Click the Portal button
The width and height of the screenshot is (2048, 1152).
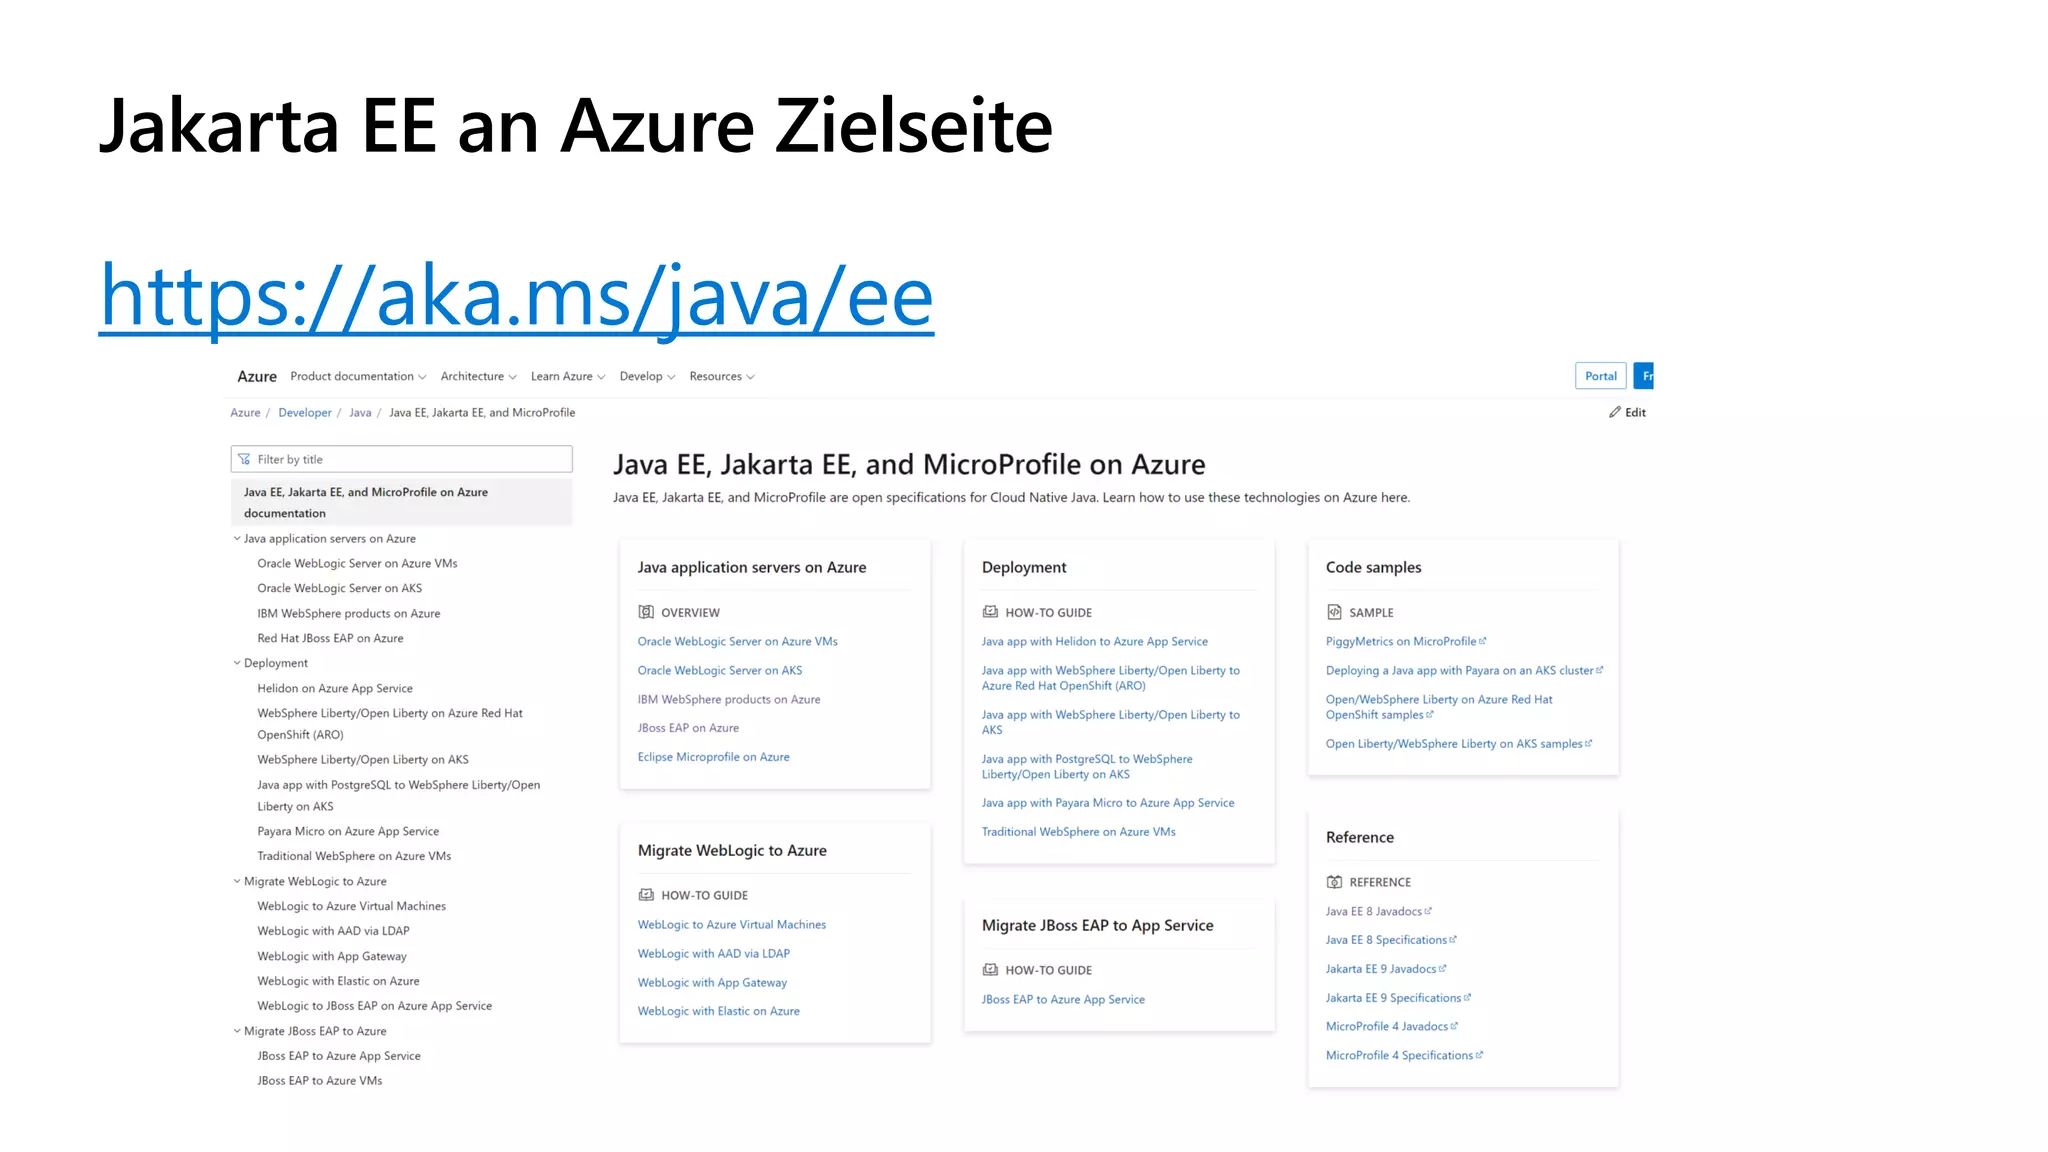point(1600,376)
